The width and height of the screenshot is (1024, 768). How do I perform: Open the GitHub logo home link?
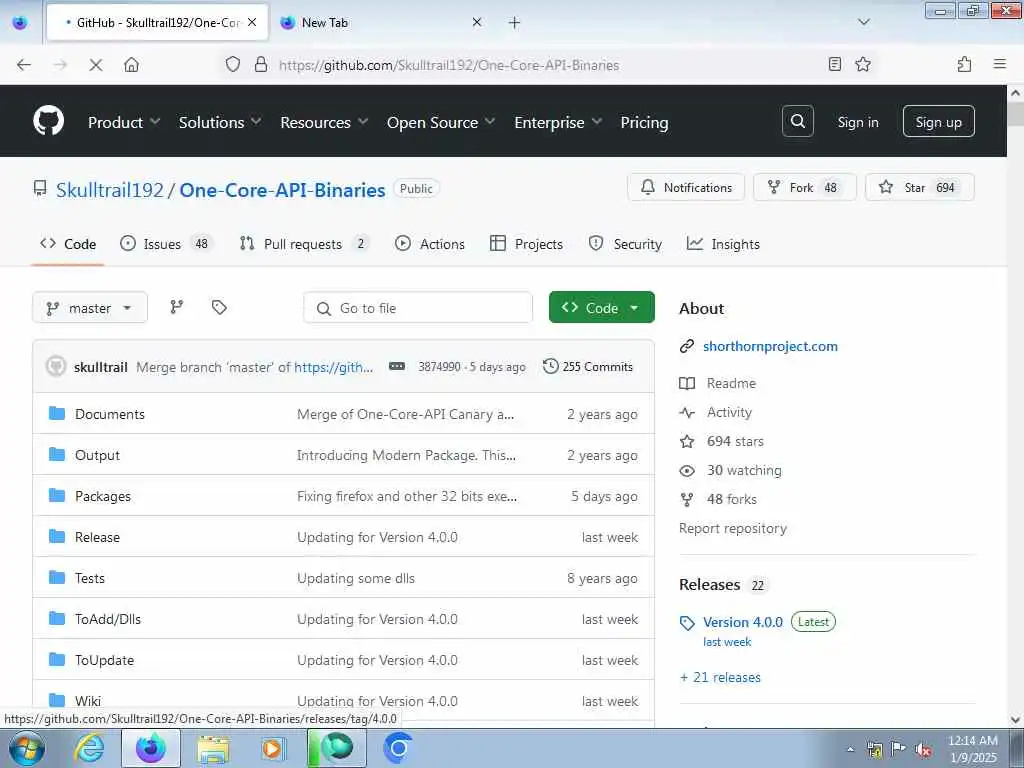[x=48, y=121]
